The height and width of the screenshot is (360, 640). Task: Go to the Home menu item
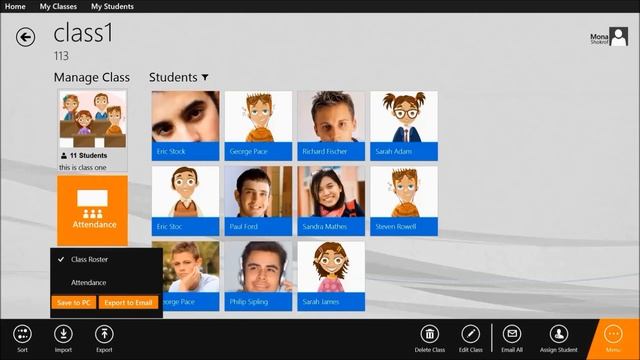pyautogui.click(x=15, y=6)
